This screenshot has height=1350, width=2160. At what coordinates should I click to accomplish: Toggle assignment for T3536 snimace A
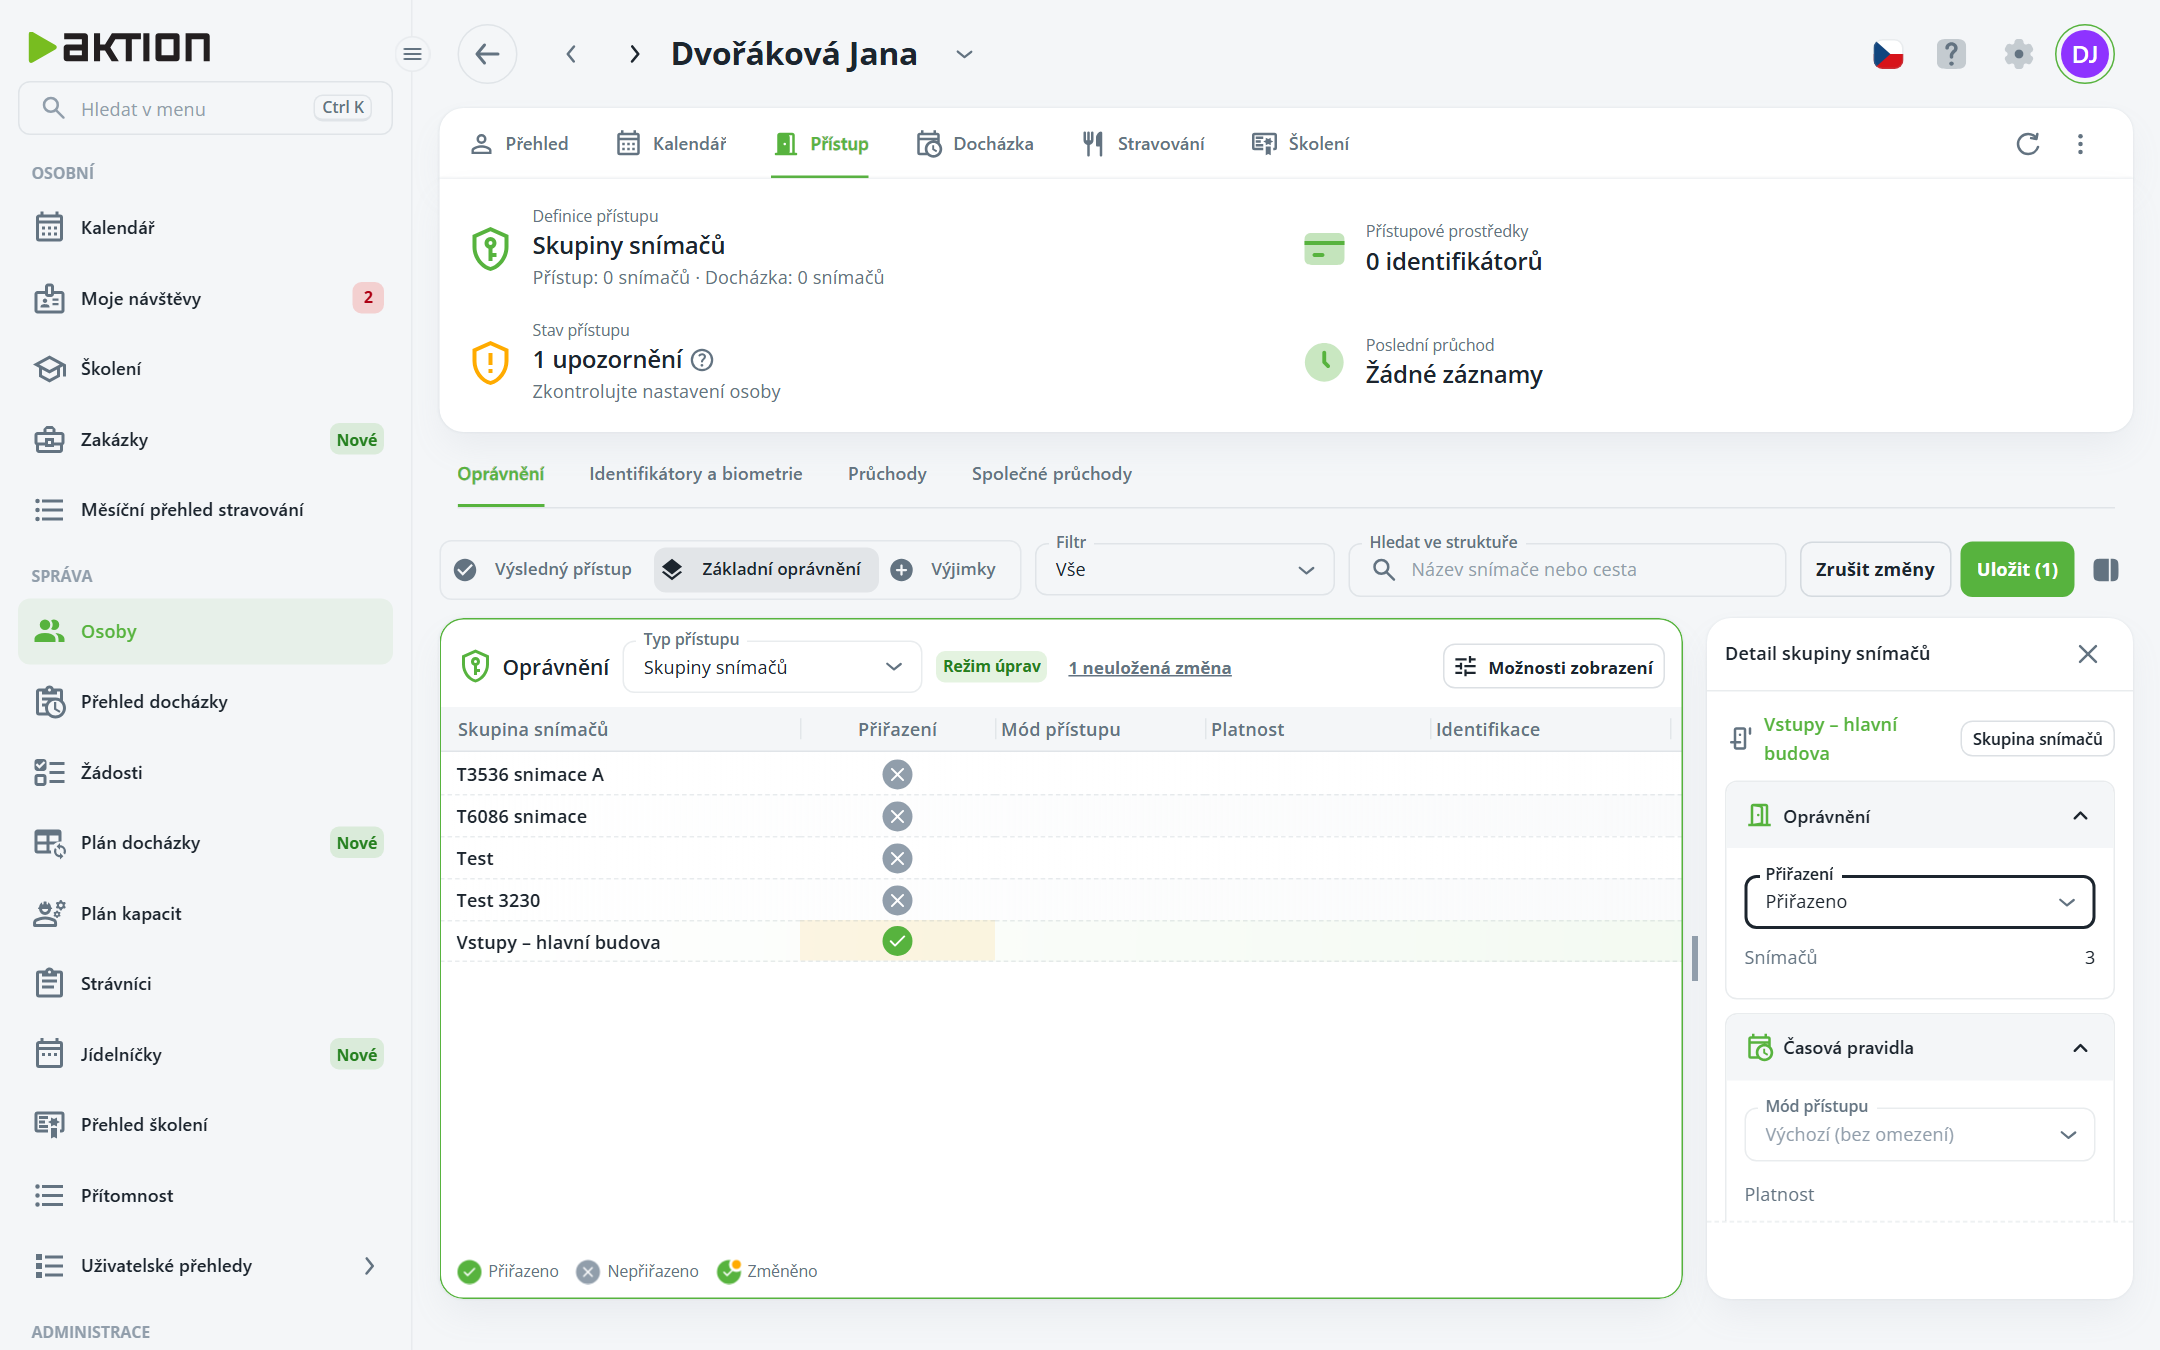pyautogui.click(x=897, y=774)
